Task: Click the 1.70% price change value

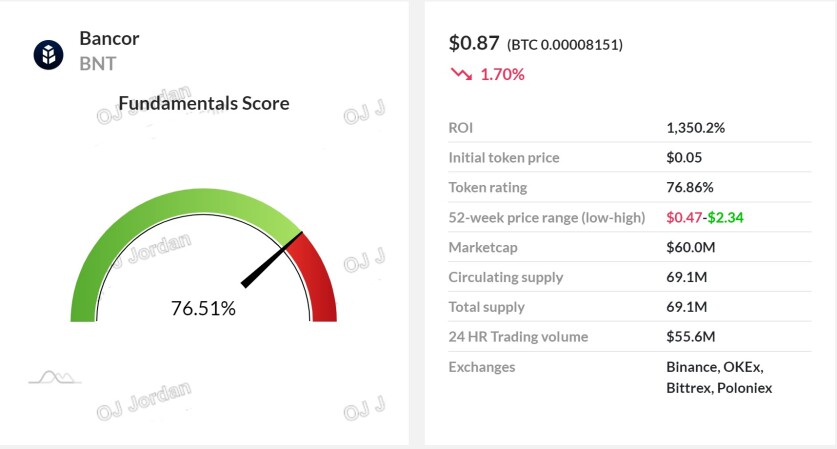Action: pyautogui.click(x=502, y=74)
